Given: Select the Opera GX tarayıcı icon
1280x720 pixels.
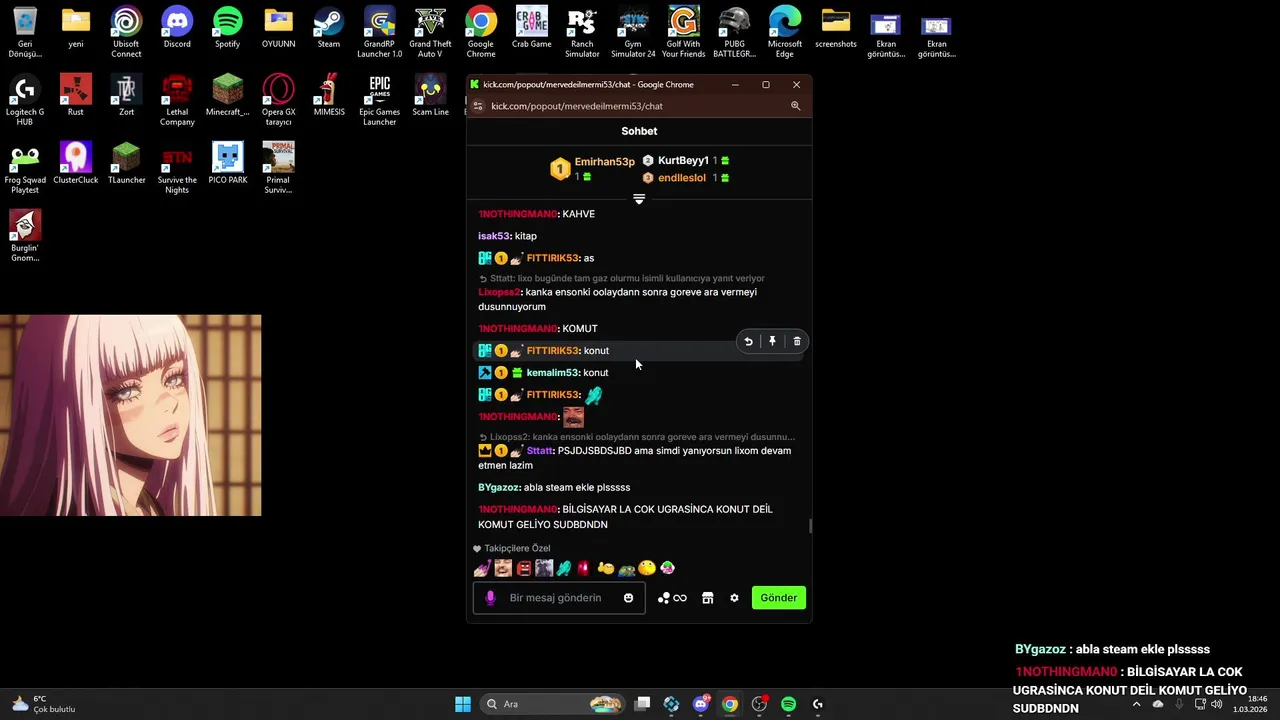Looking at the screenshot, I should coord(278,100).
